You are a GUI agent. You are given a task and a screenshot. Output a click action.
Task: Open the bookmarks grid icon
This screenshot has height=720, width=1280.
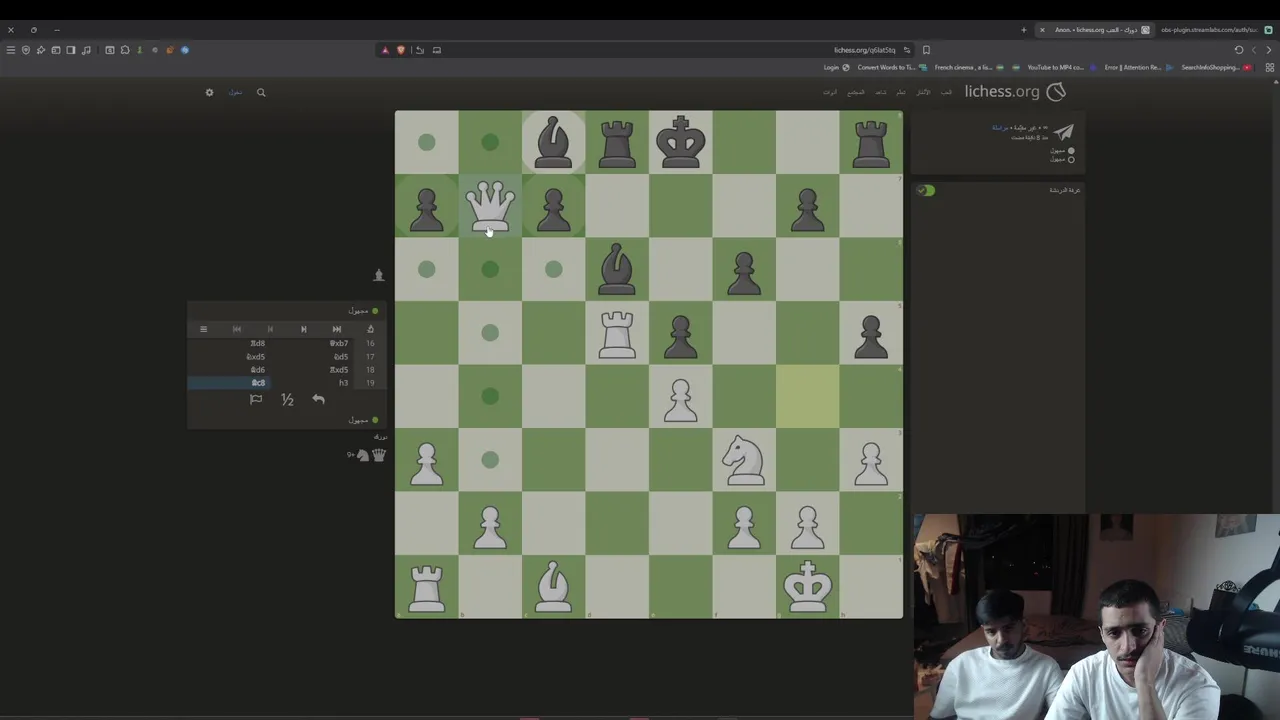pyautogui.click(x=1270, y=67)
